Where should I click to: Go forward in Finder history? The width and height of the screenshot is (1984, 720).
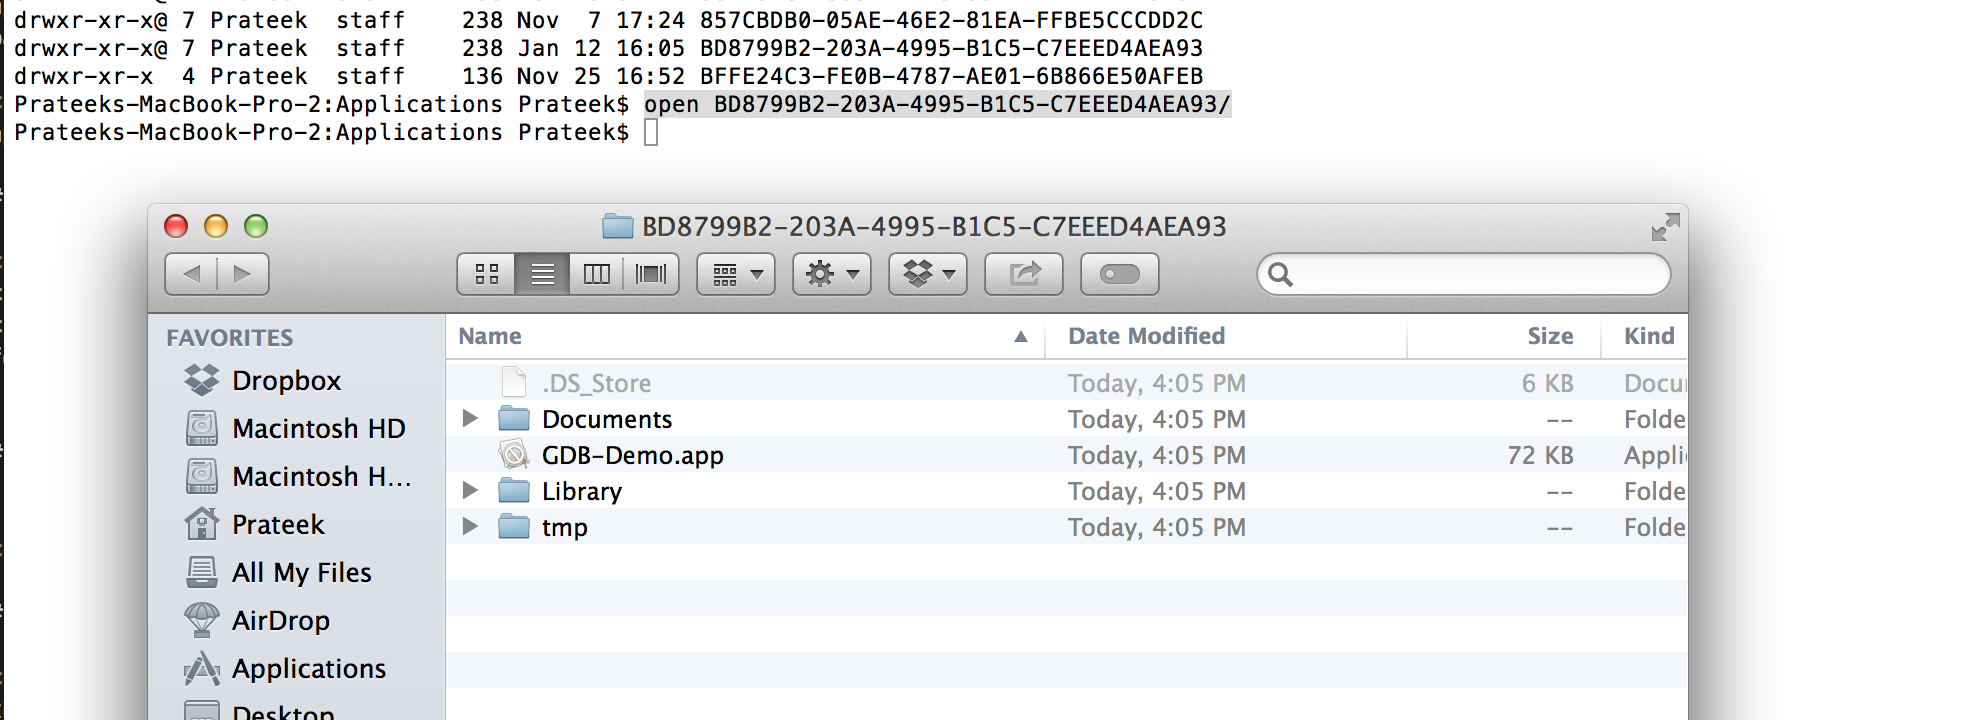click(x=243, y=274)
